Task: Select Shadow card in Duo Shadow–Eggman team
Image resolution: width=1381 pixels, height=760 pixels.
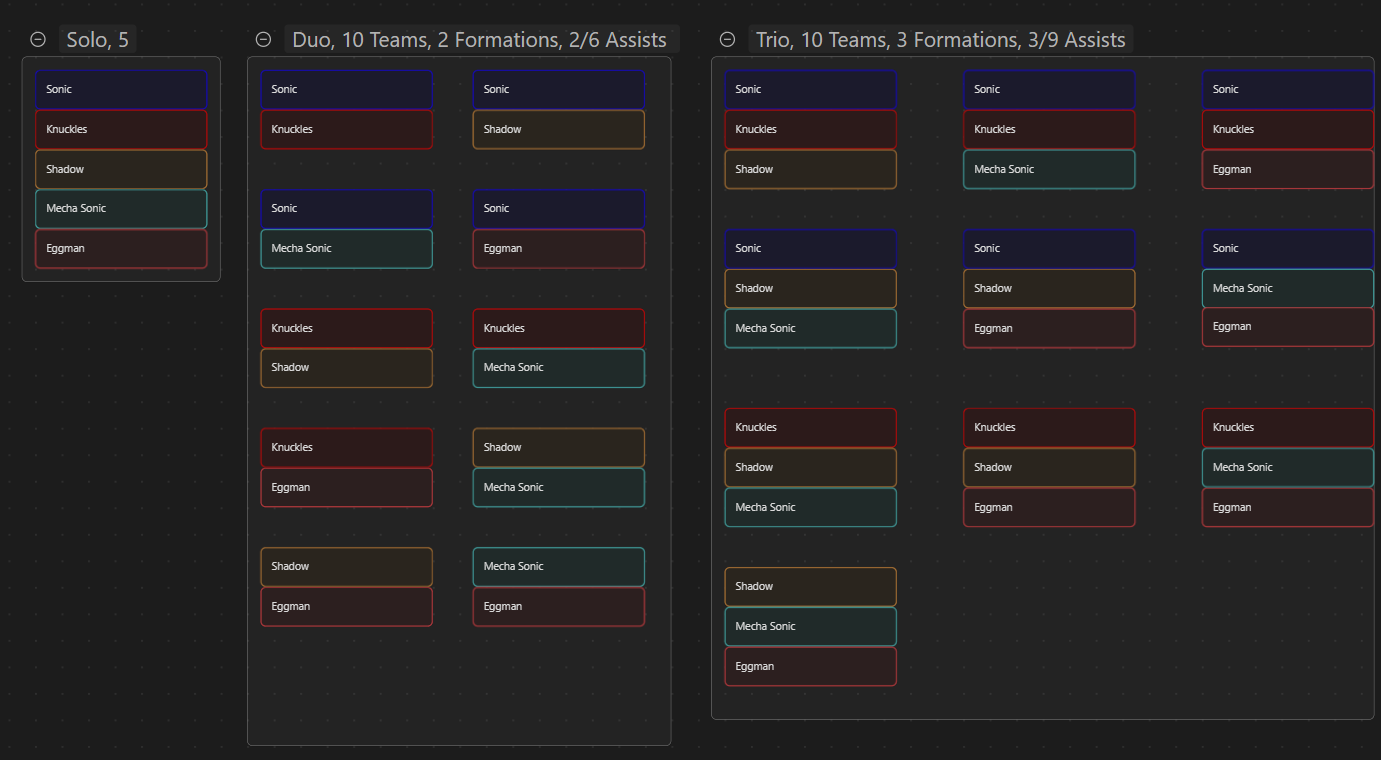Action: point(347,567)
